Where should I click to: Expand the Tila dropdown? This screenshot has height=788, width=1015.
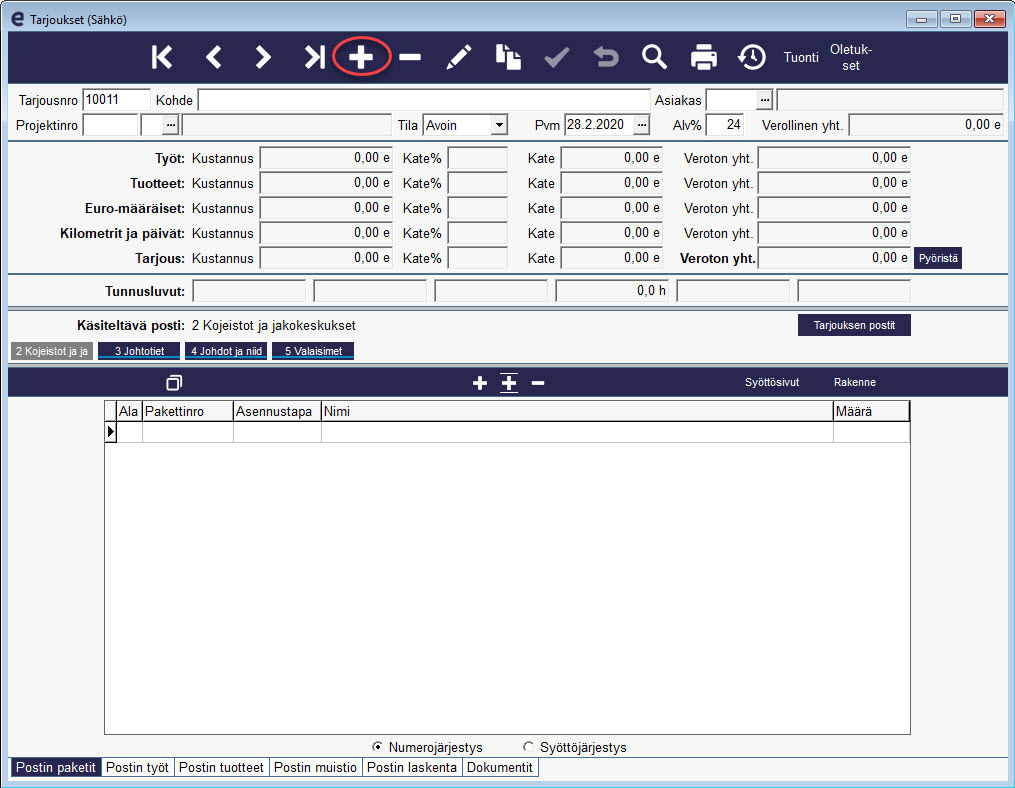498,125
